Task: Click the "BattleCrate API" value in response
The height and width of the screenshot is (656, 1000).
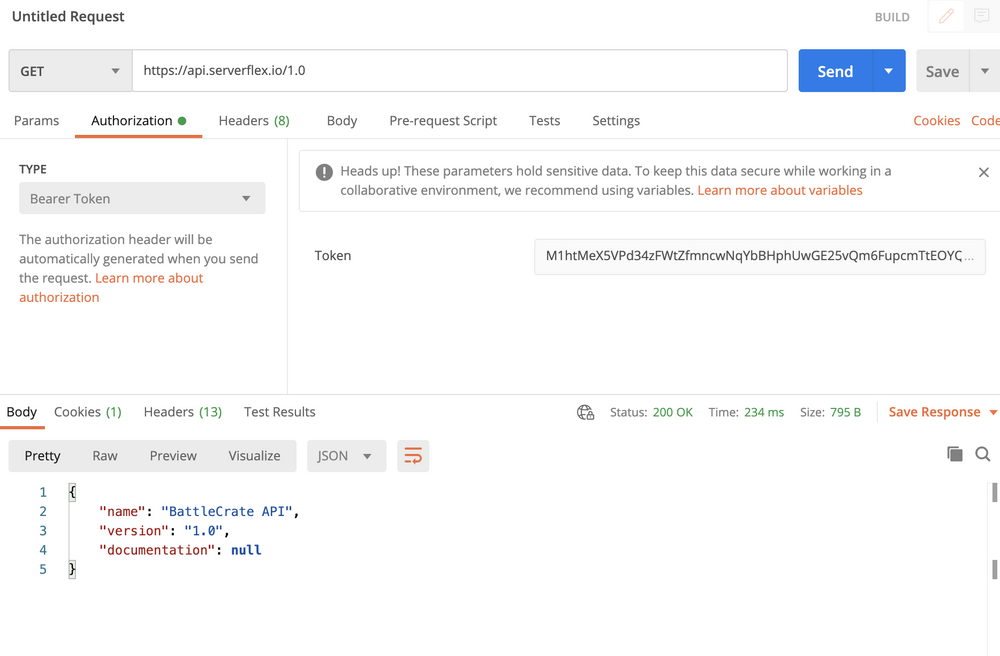Action: point(226,511)
